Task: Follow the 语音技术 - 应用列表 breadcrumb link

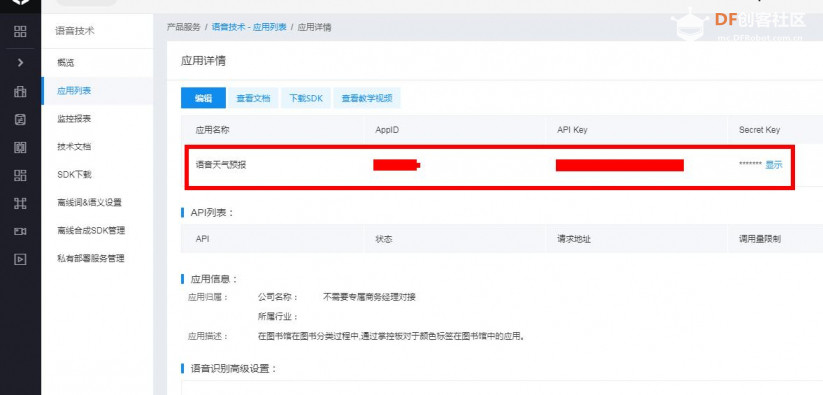Action: pos(249,27)
